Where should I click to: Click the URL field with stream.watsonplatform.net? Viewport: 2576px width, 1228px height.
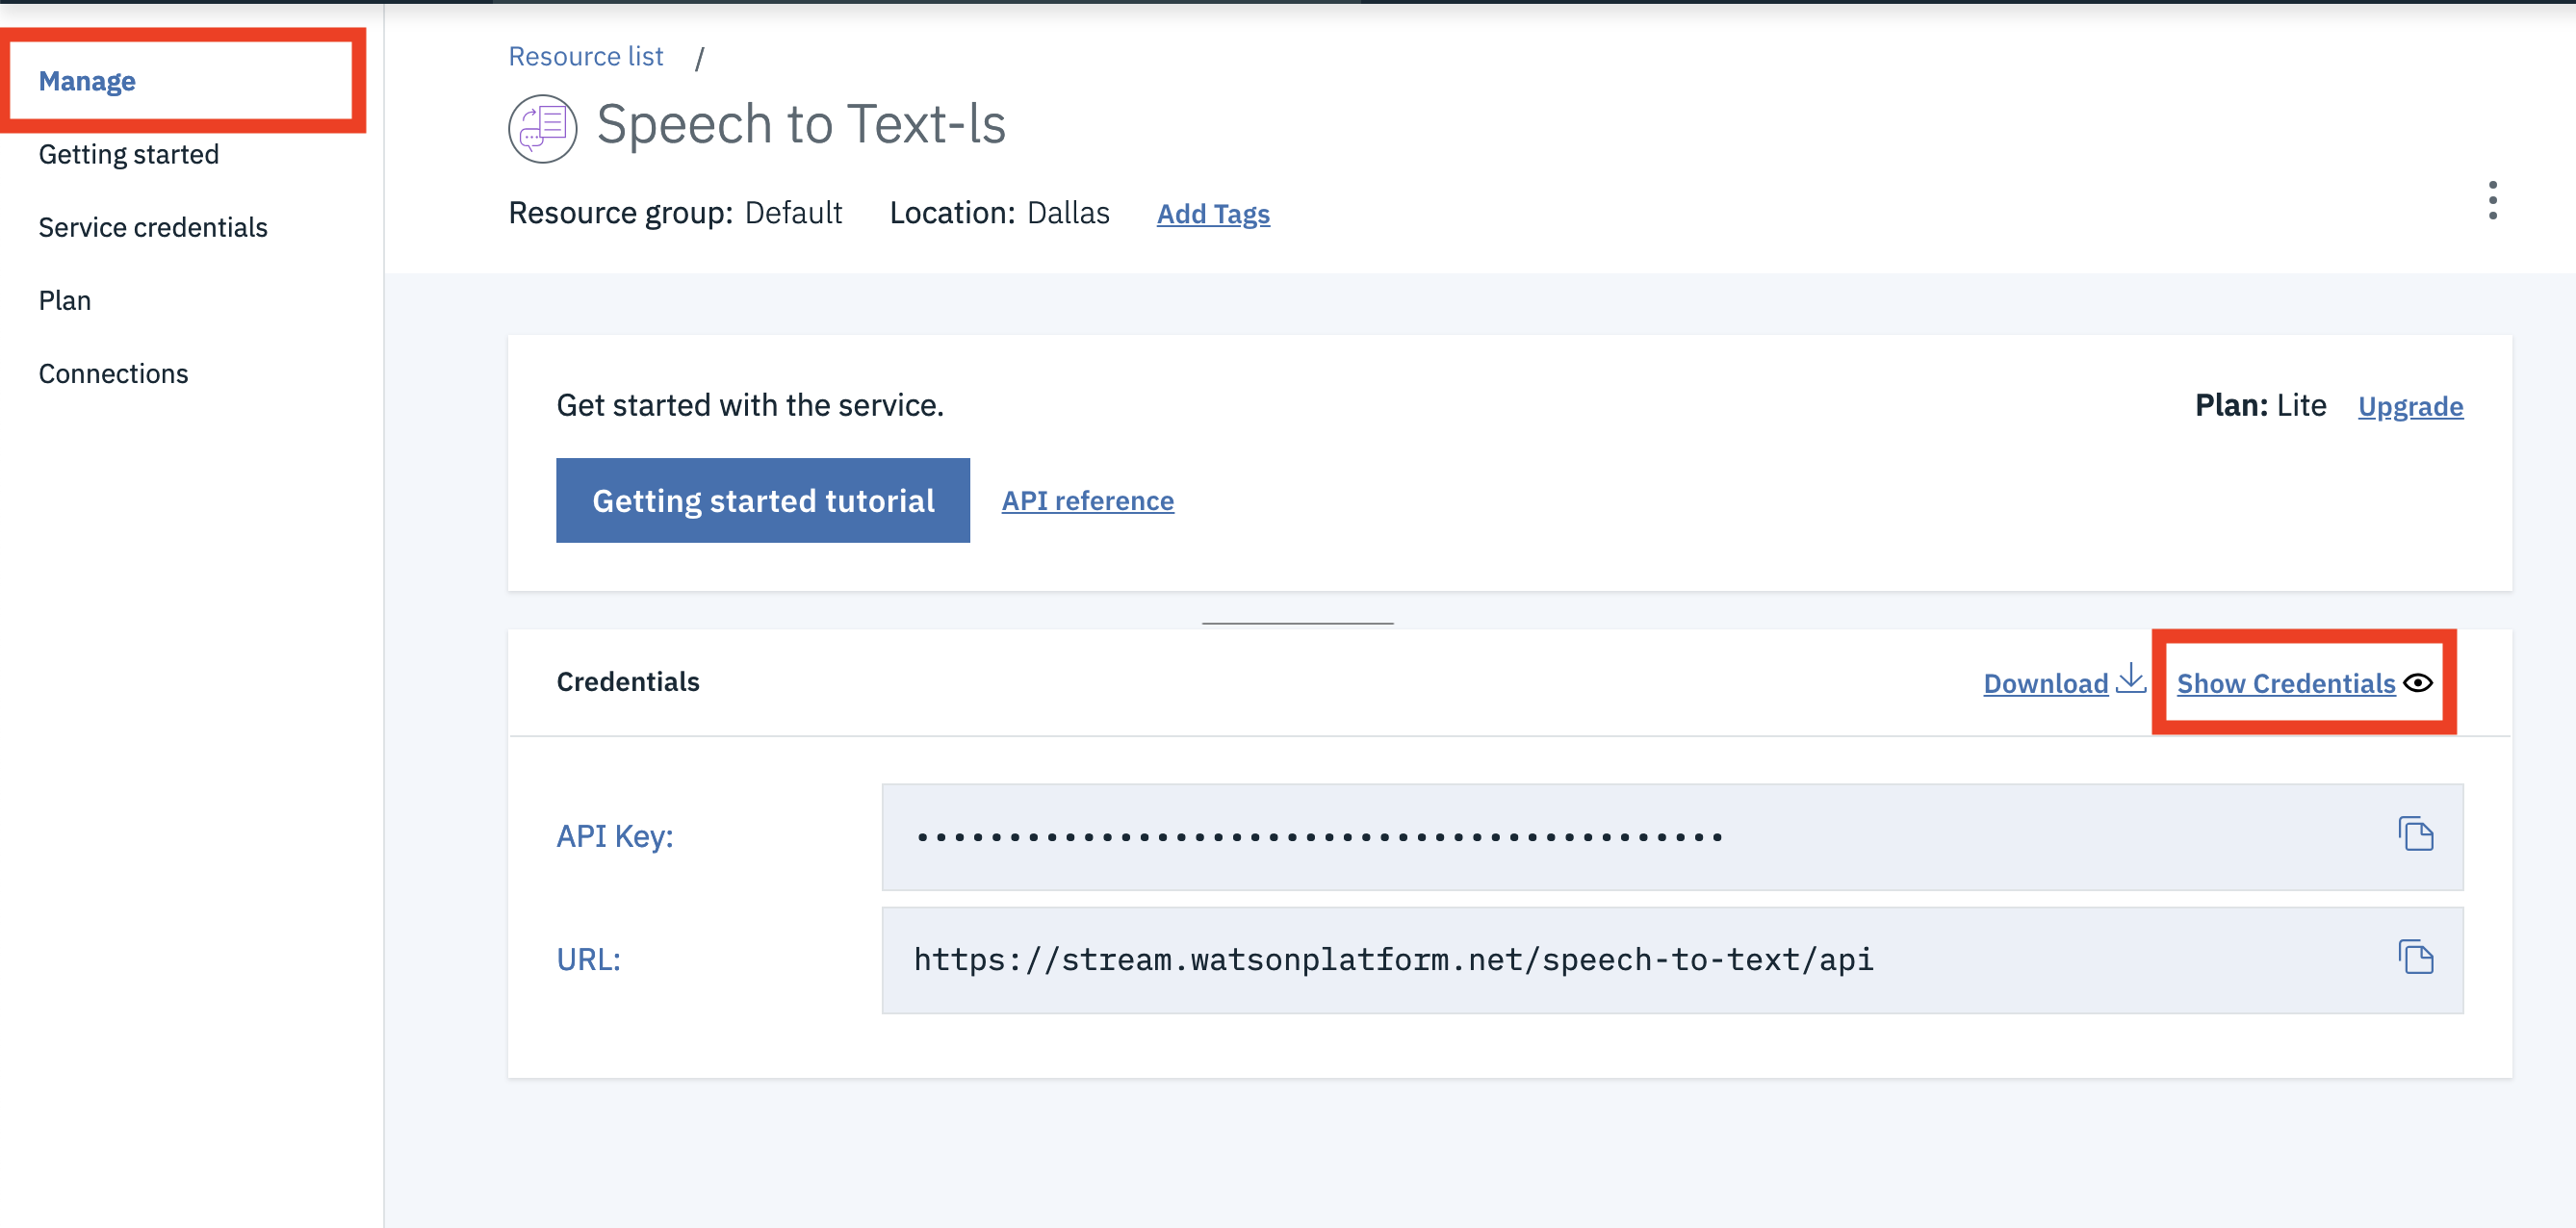pos(1392,960)
